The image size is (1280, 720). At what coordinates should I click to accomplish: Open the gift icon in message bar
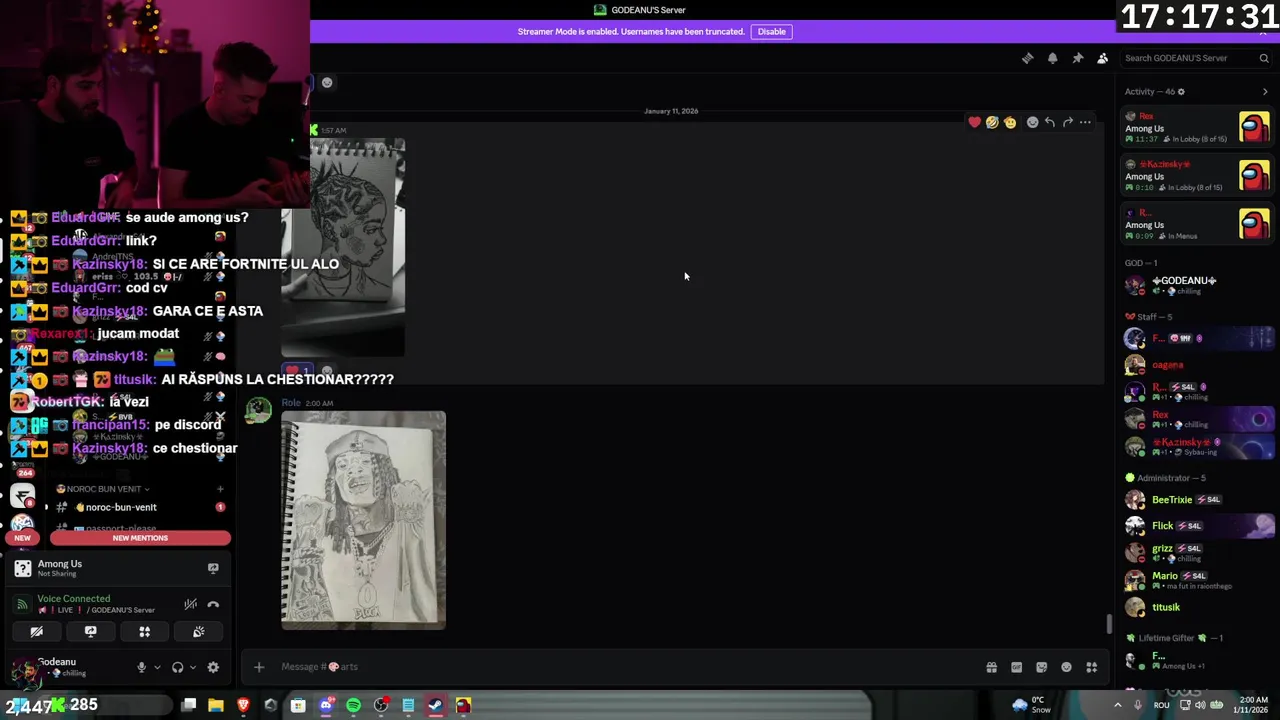[x=991, y=667]
